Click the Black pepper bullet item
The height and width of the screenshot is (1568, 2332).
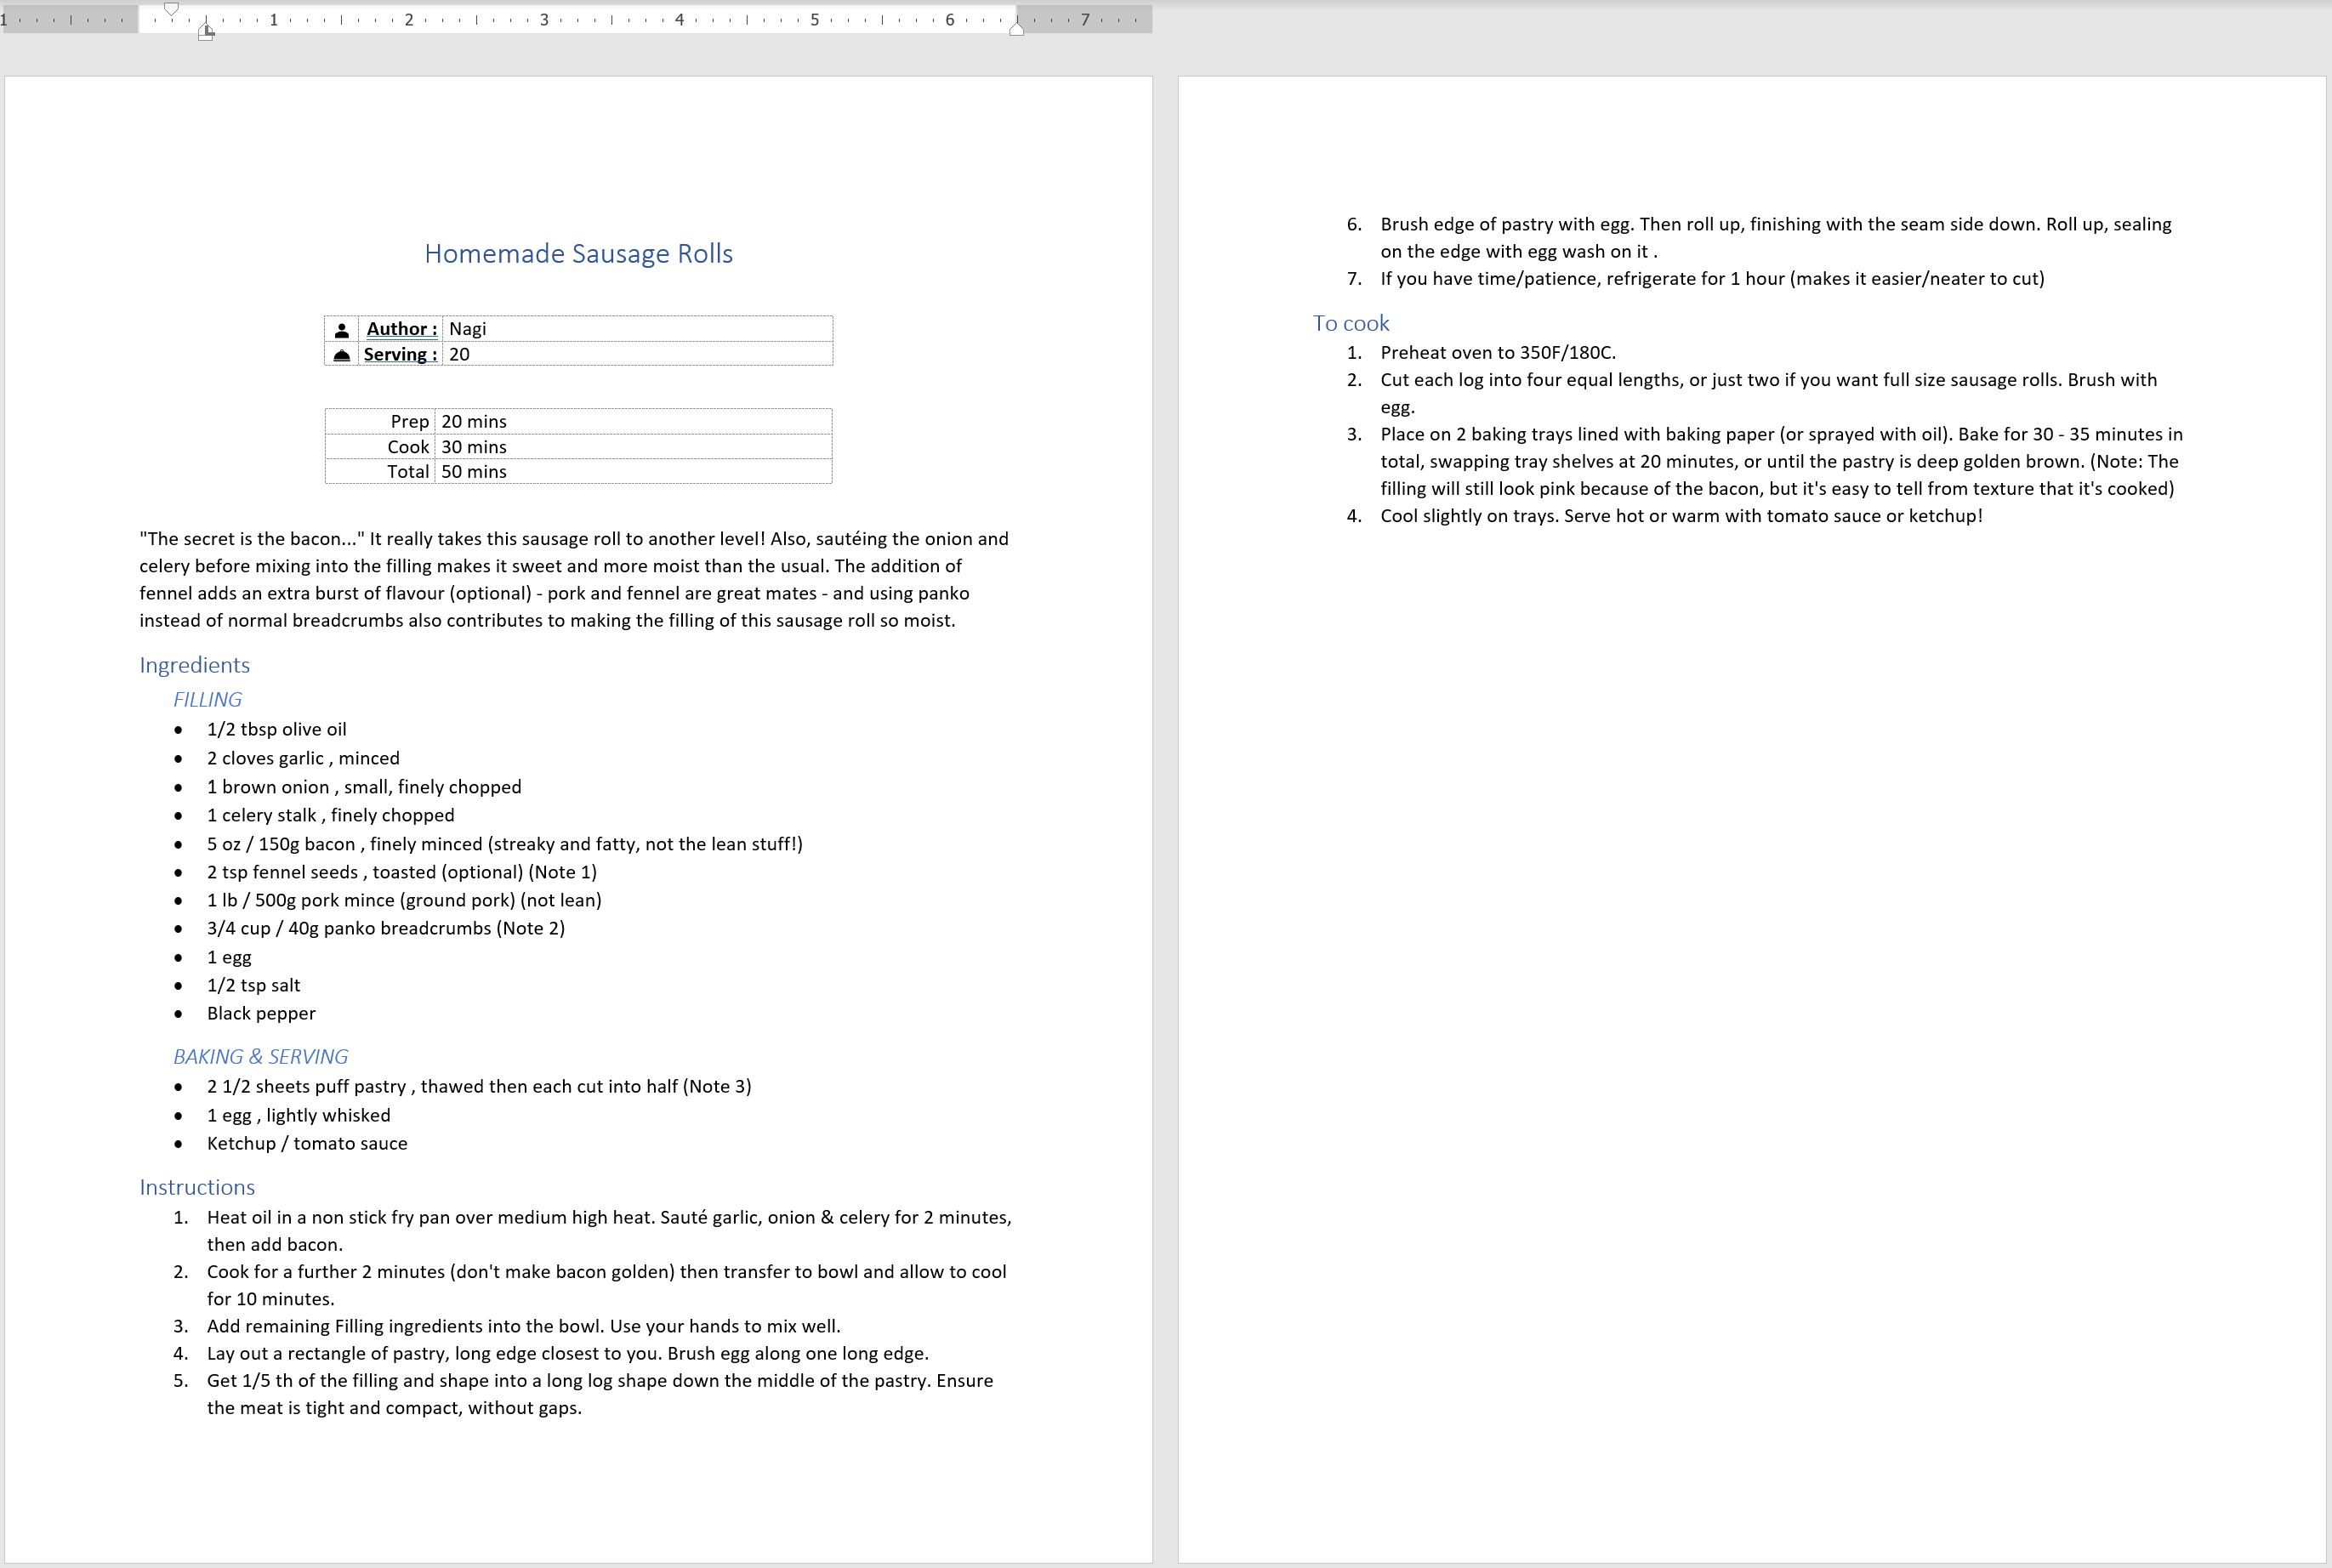pyautogui.click(x=261, y=1014)
